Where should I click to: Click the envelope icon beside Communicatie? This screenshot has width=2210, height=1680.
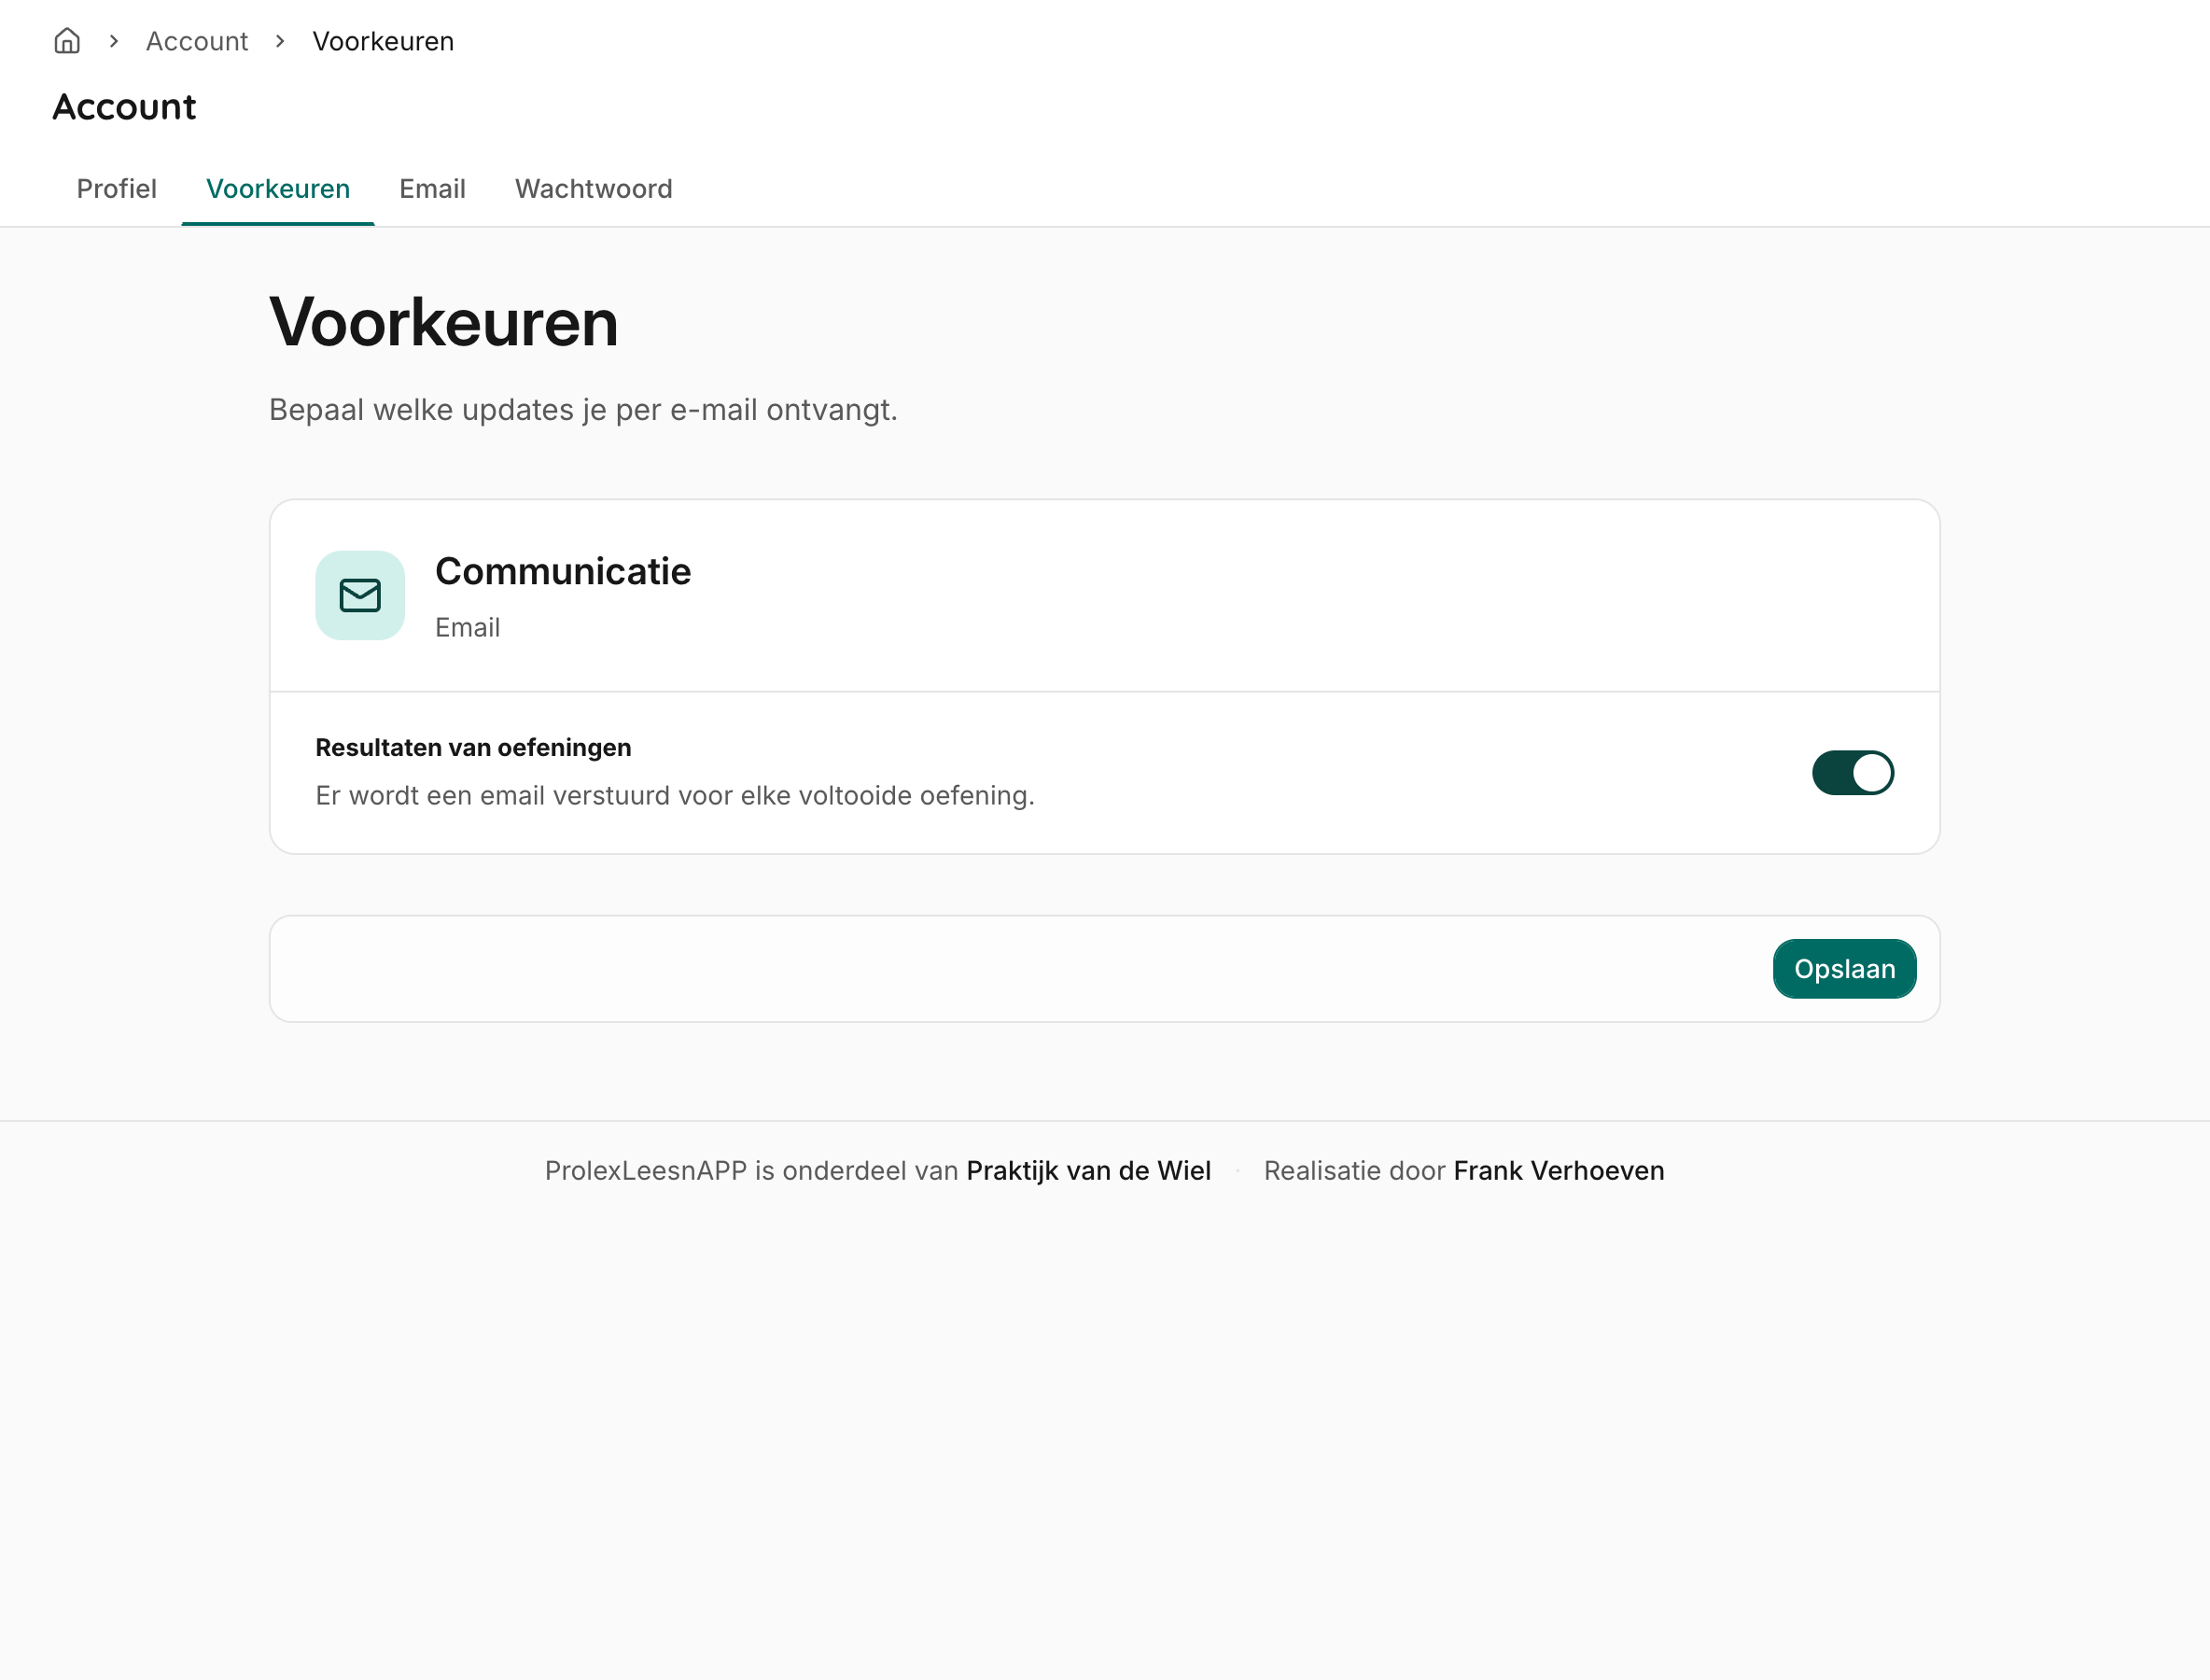pyautogui.click(x=360, y=595)
